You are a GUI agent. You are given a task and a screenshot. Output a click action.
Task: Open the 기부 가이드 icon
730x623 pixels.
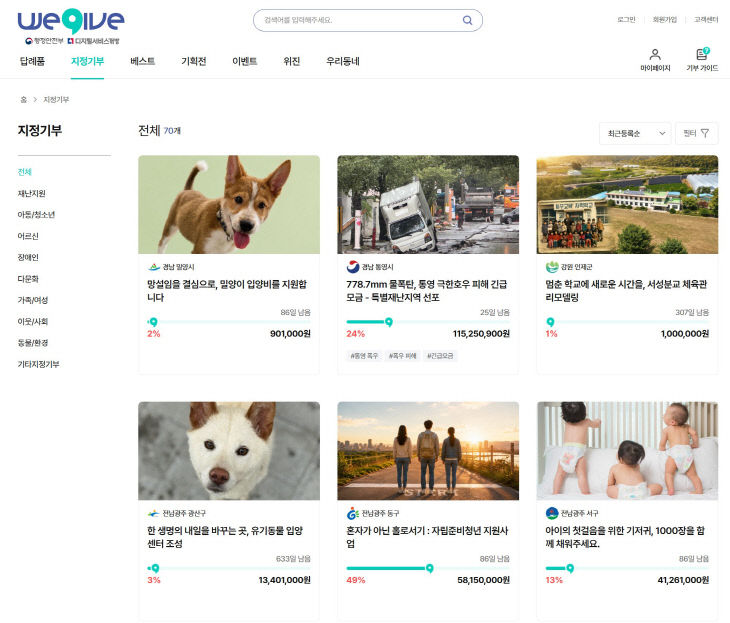[702, 54]
